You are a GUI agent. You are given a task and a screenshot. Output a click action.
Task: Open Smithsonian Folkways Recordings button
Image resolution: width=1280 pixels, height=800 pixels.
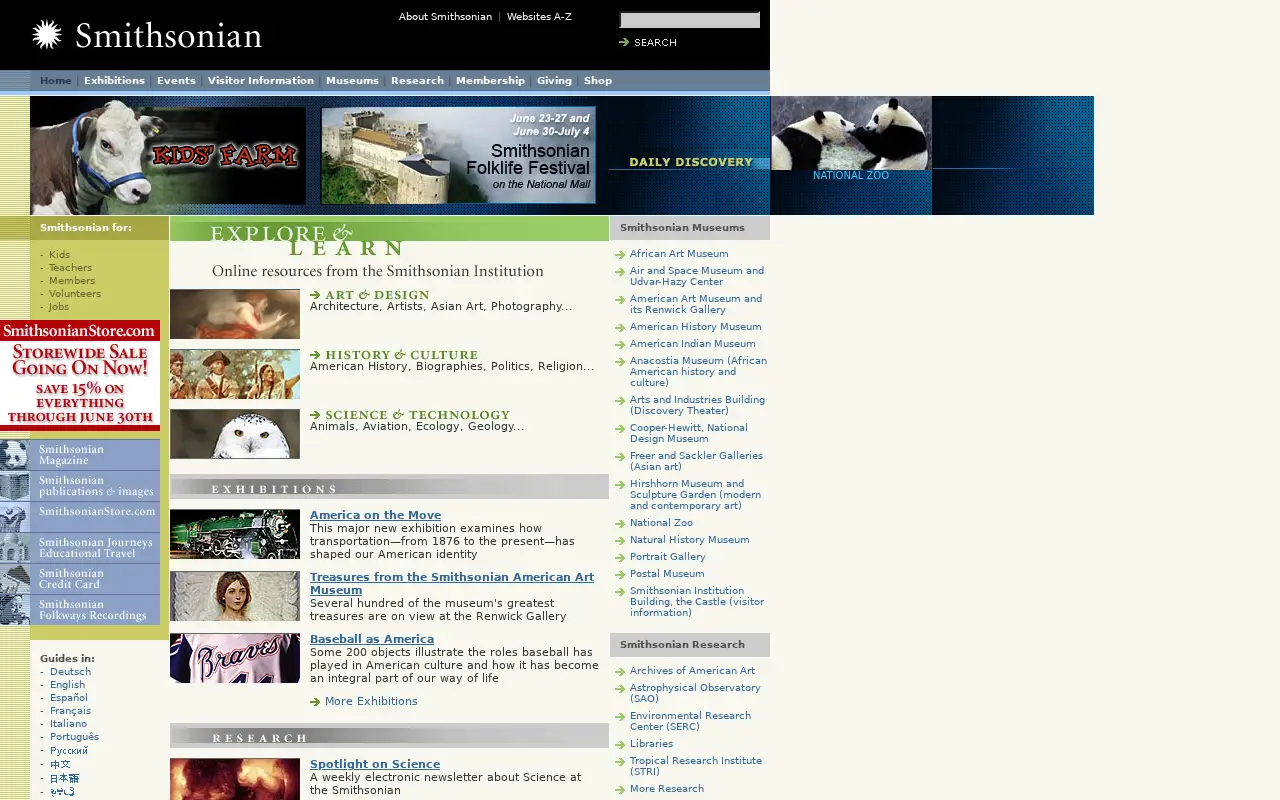click(80, 610)
